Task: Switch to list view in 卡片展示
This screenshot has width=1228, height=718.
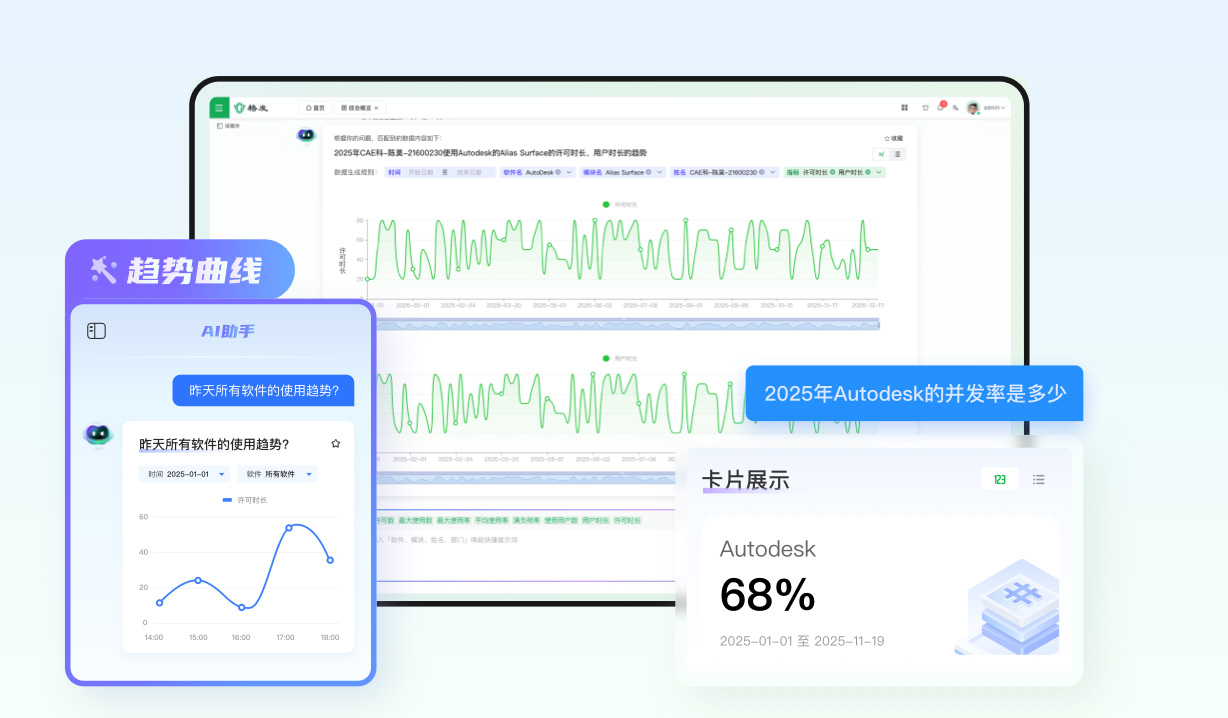Action: pos(1039,480)
